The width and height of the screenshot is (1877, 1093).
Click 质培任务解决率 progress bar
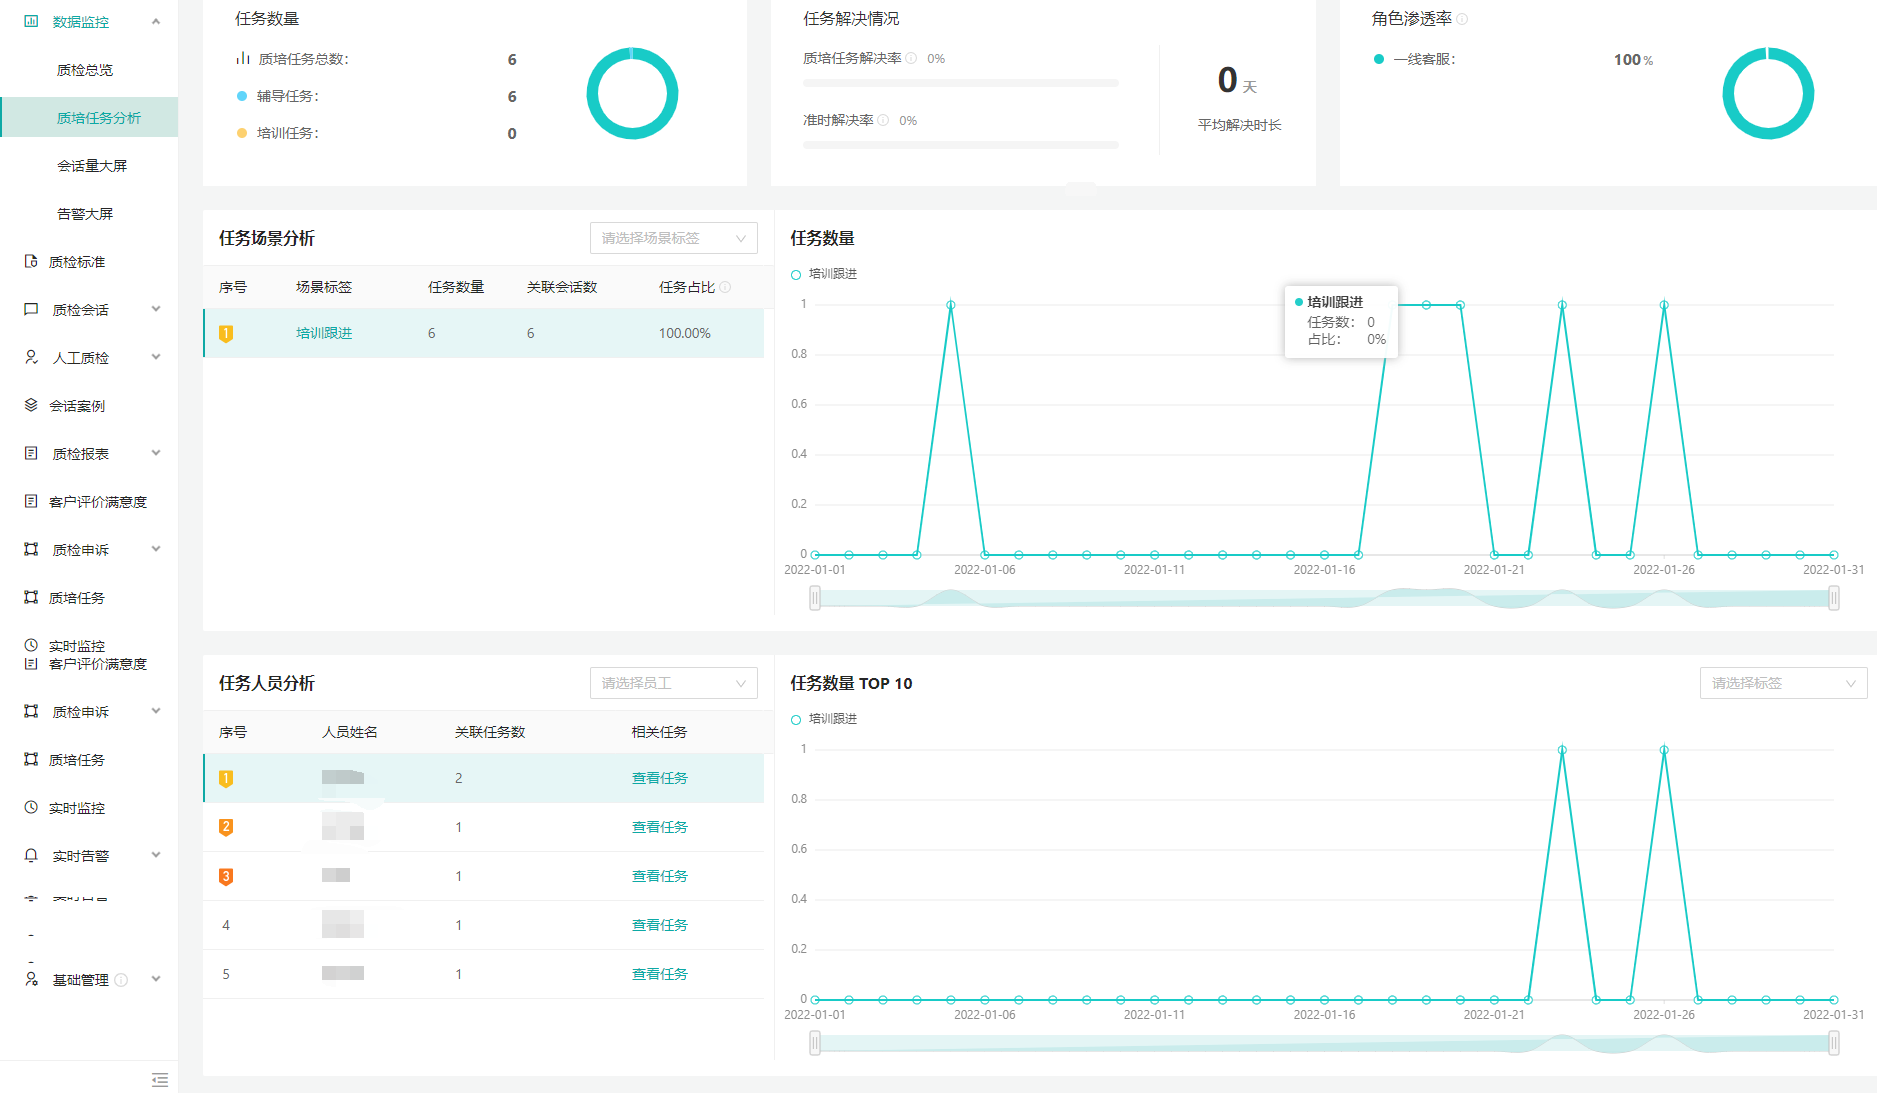[960, 83]
